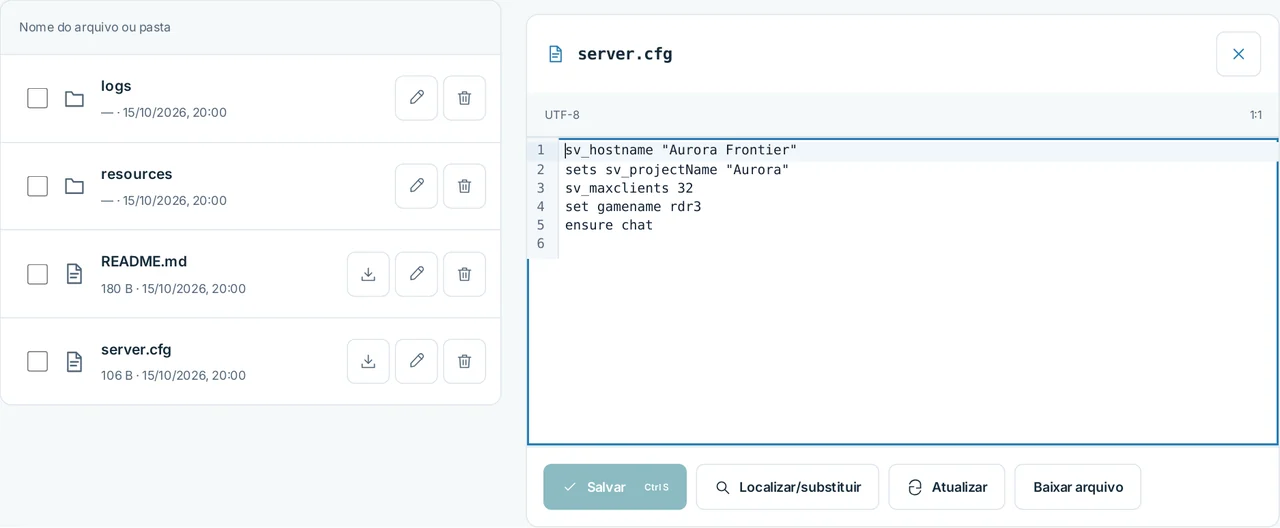The image size is (1280, 528).
Task: Click the Nome do arquivo ou pasta header
Action: [x=95, y=27]
